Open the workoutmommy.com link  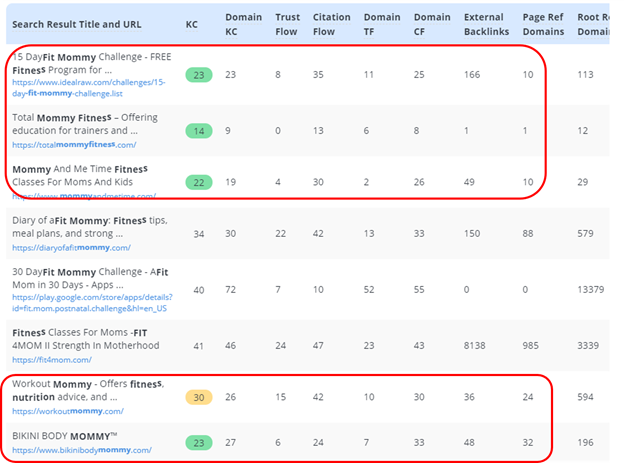(68, 411)
